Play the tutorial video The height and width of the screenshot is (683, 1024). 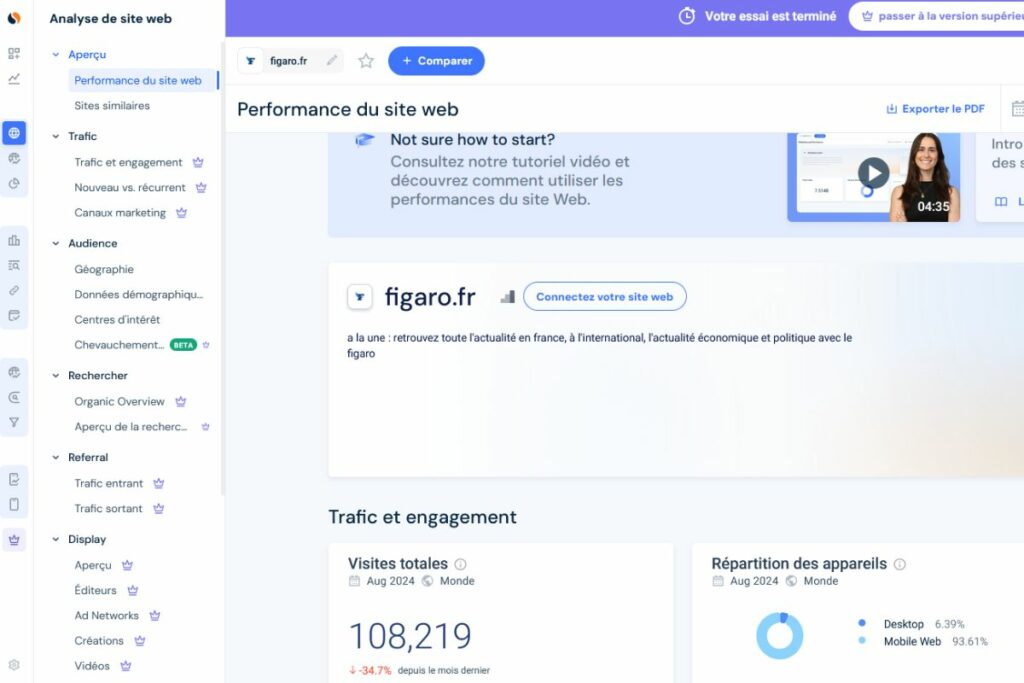click(x=873, y=173)
